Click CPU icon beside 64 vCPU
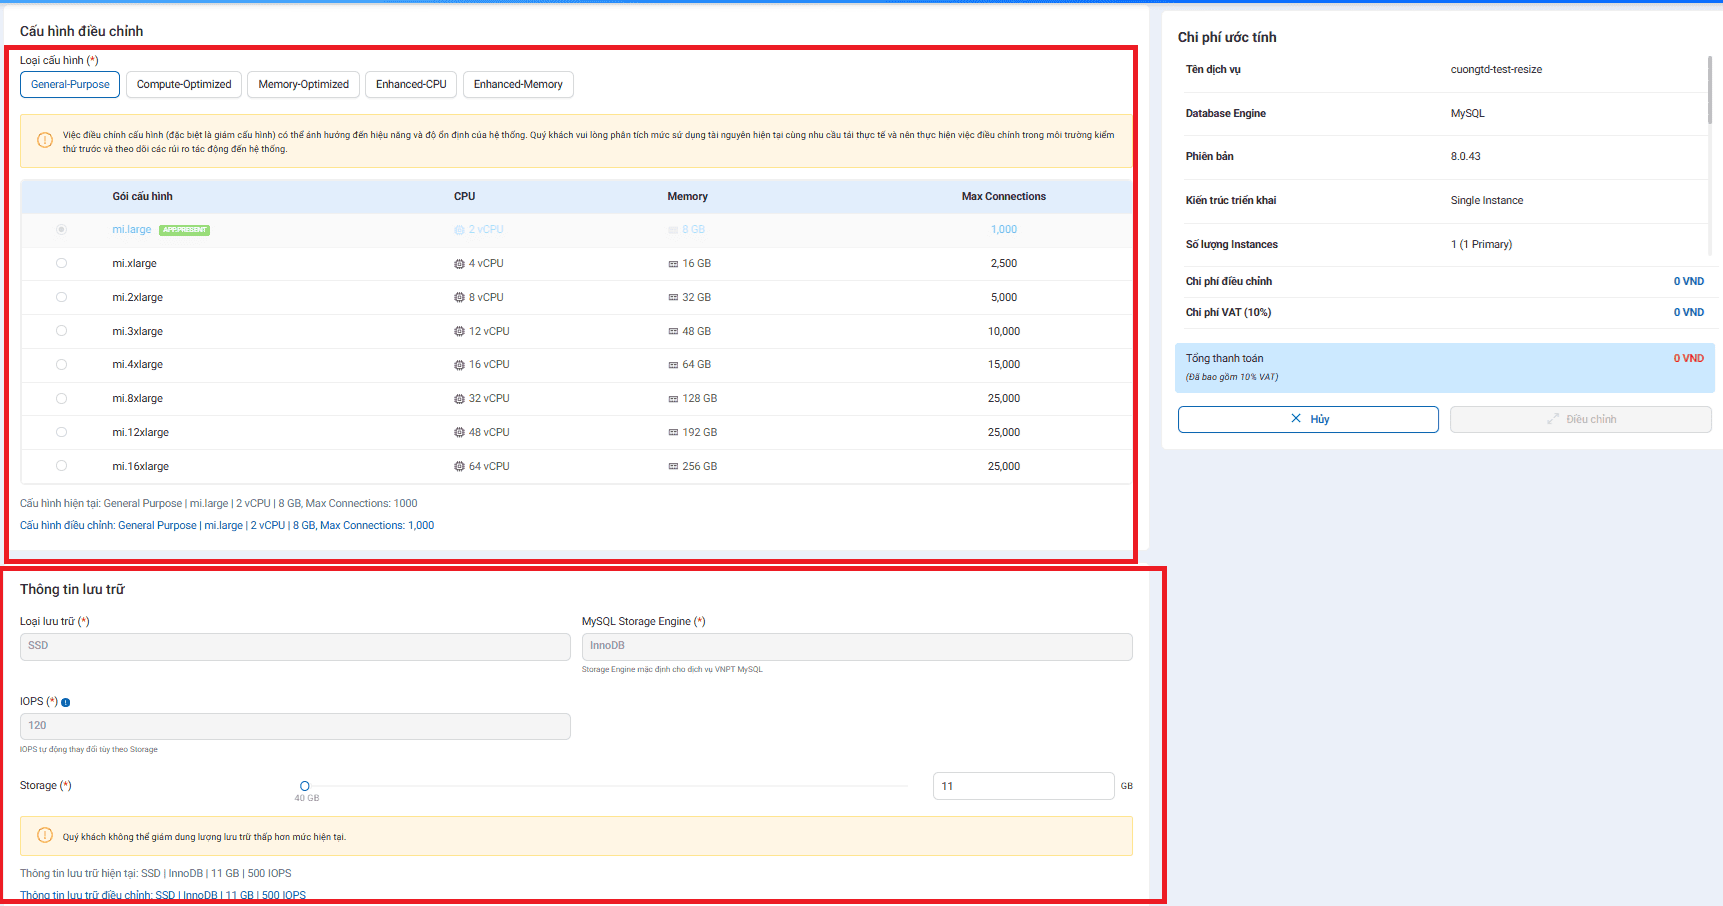The width and height of the screenshot is (1723, 906). point(459,467)
